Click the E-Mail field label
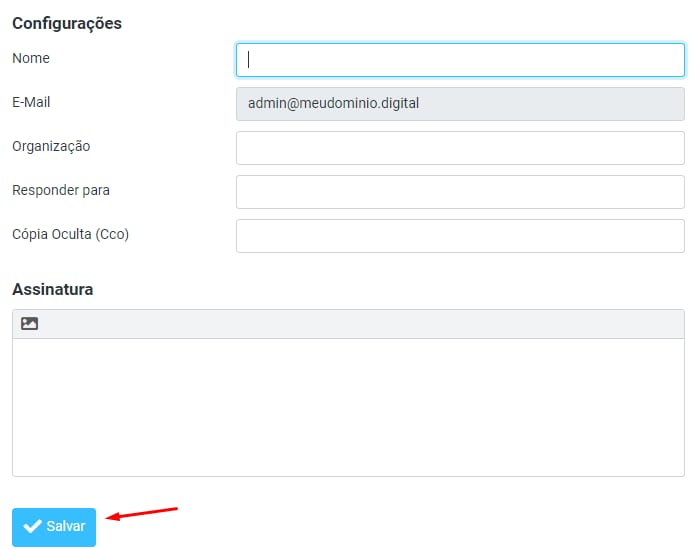The width and height of the screenshot is (696, 550). click(31, 102)
